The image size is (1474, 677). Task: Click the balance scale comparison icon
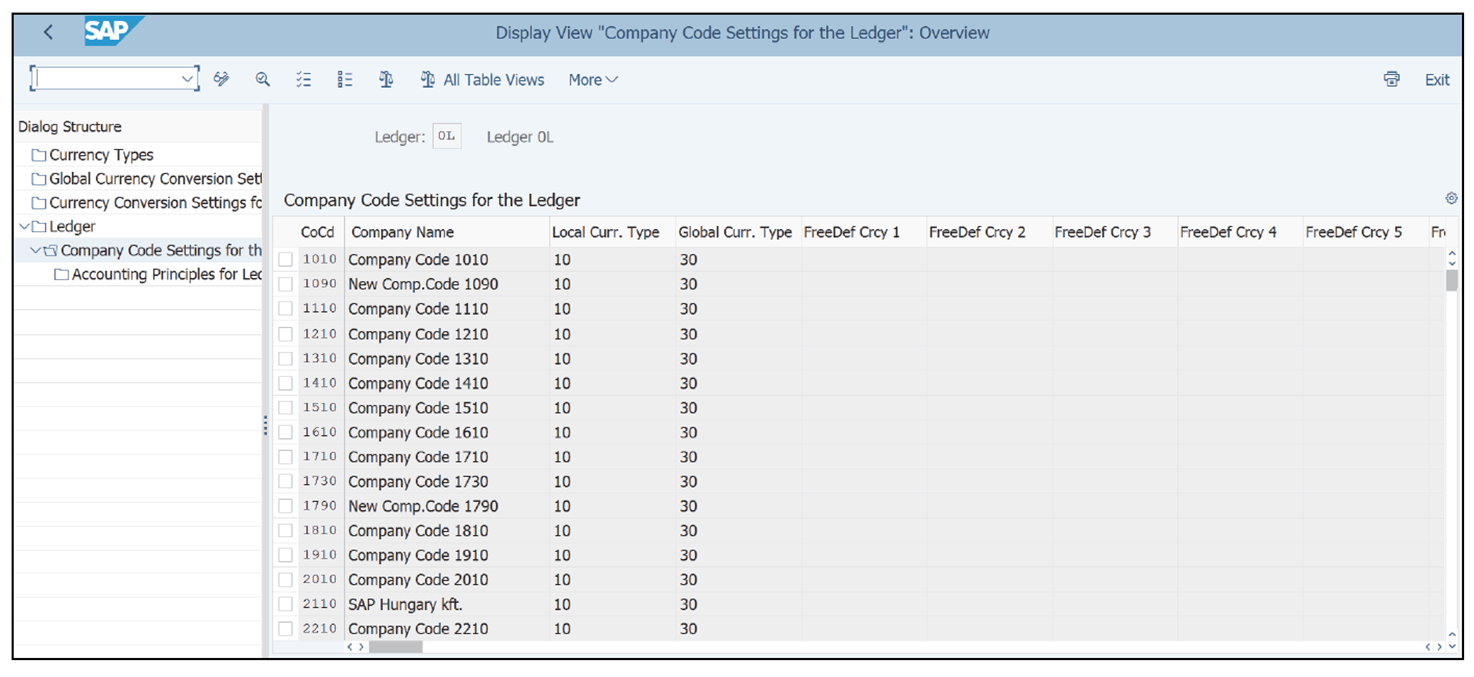point(386,79)
